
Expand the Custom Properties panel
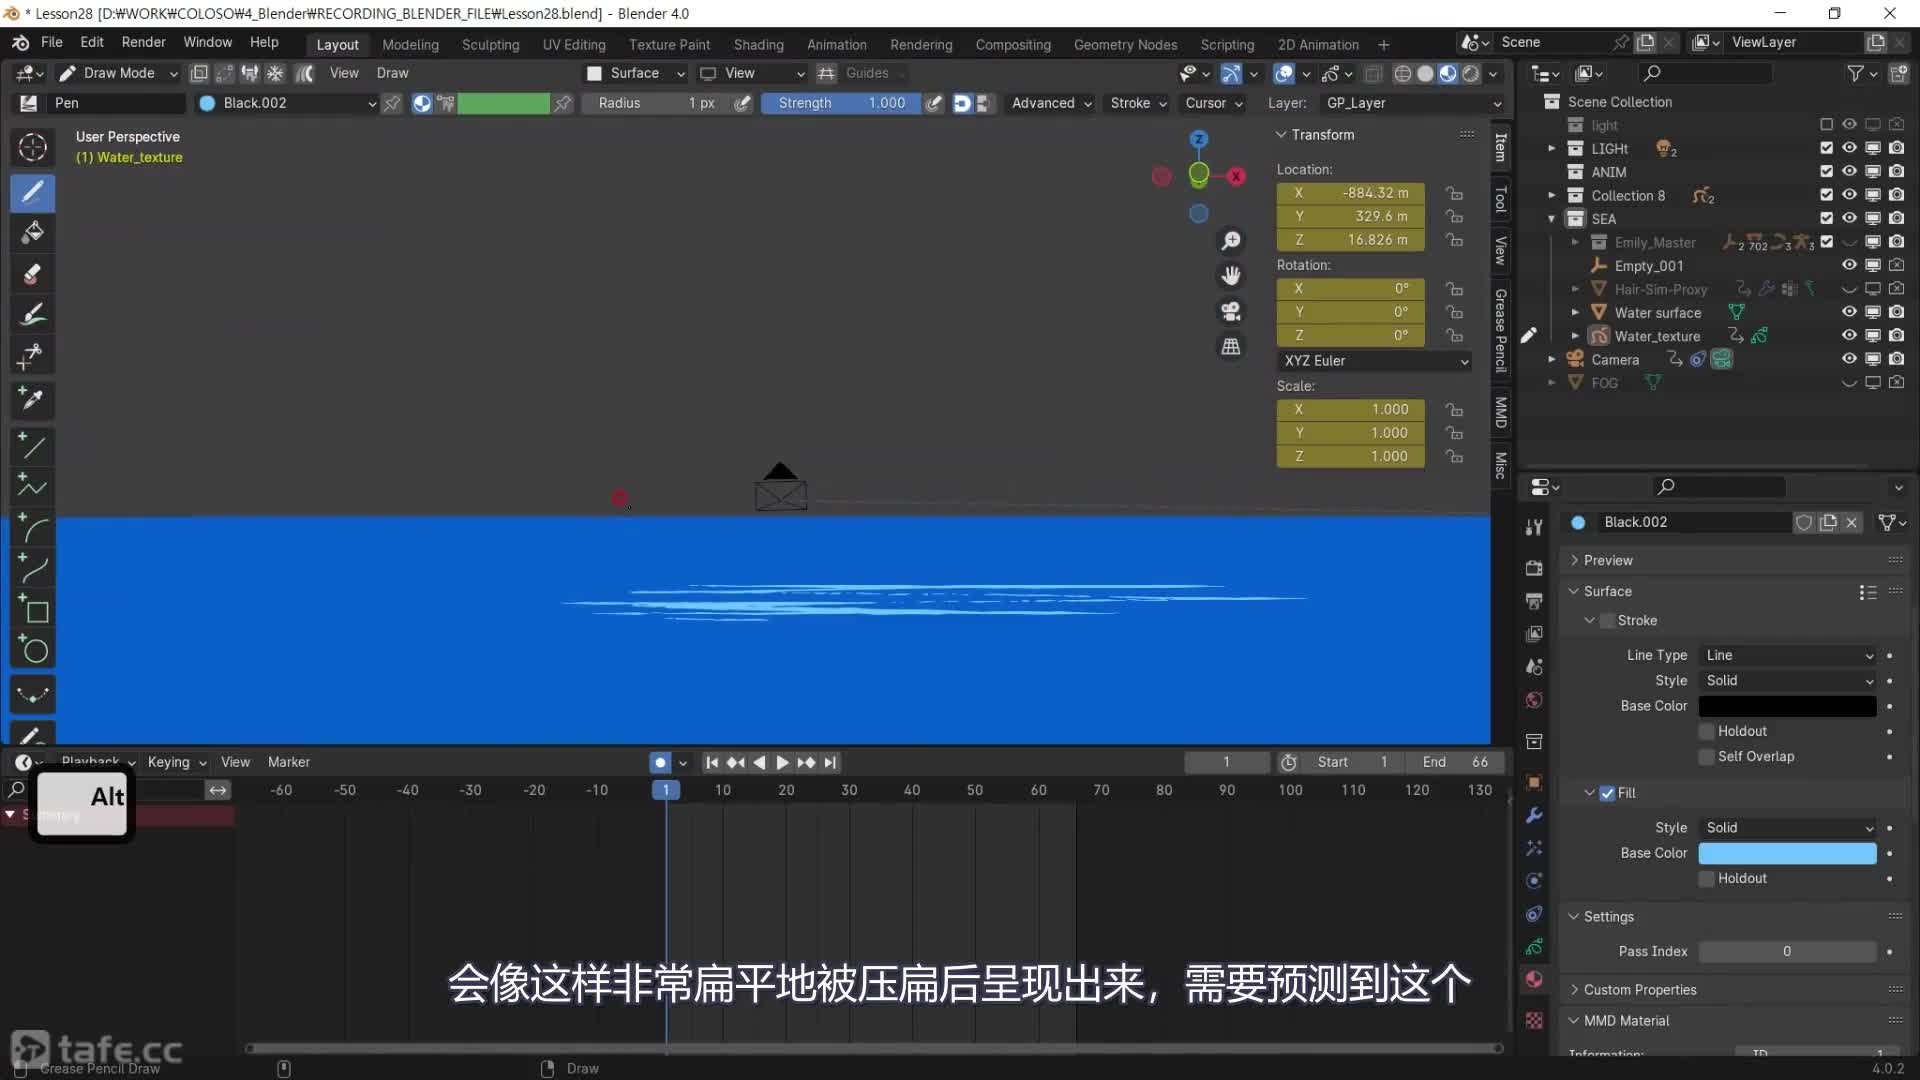(x=1640, y=990)
